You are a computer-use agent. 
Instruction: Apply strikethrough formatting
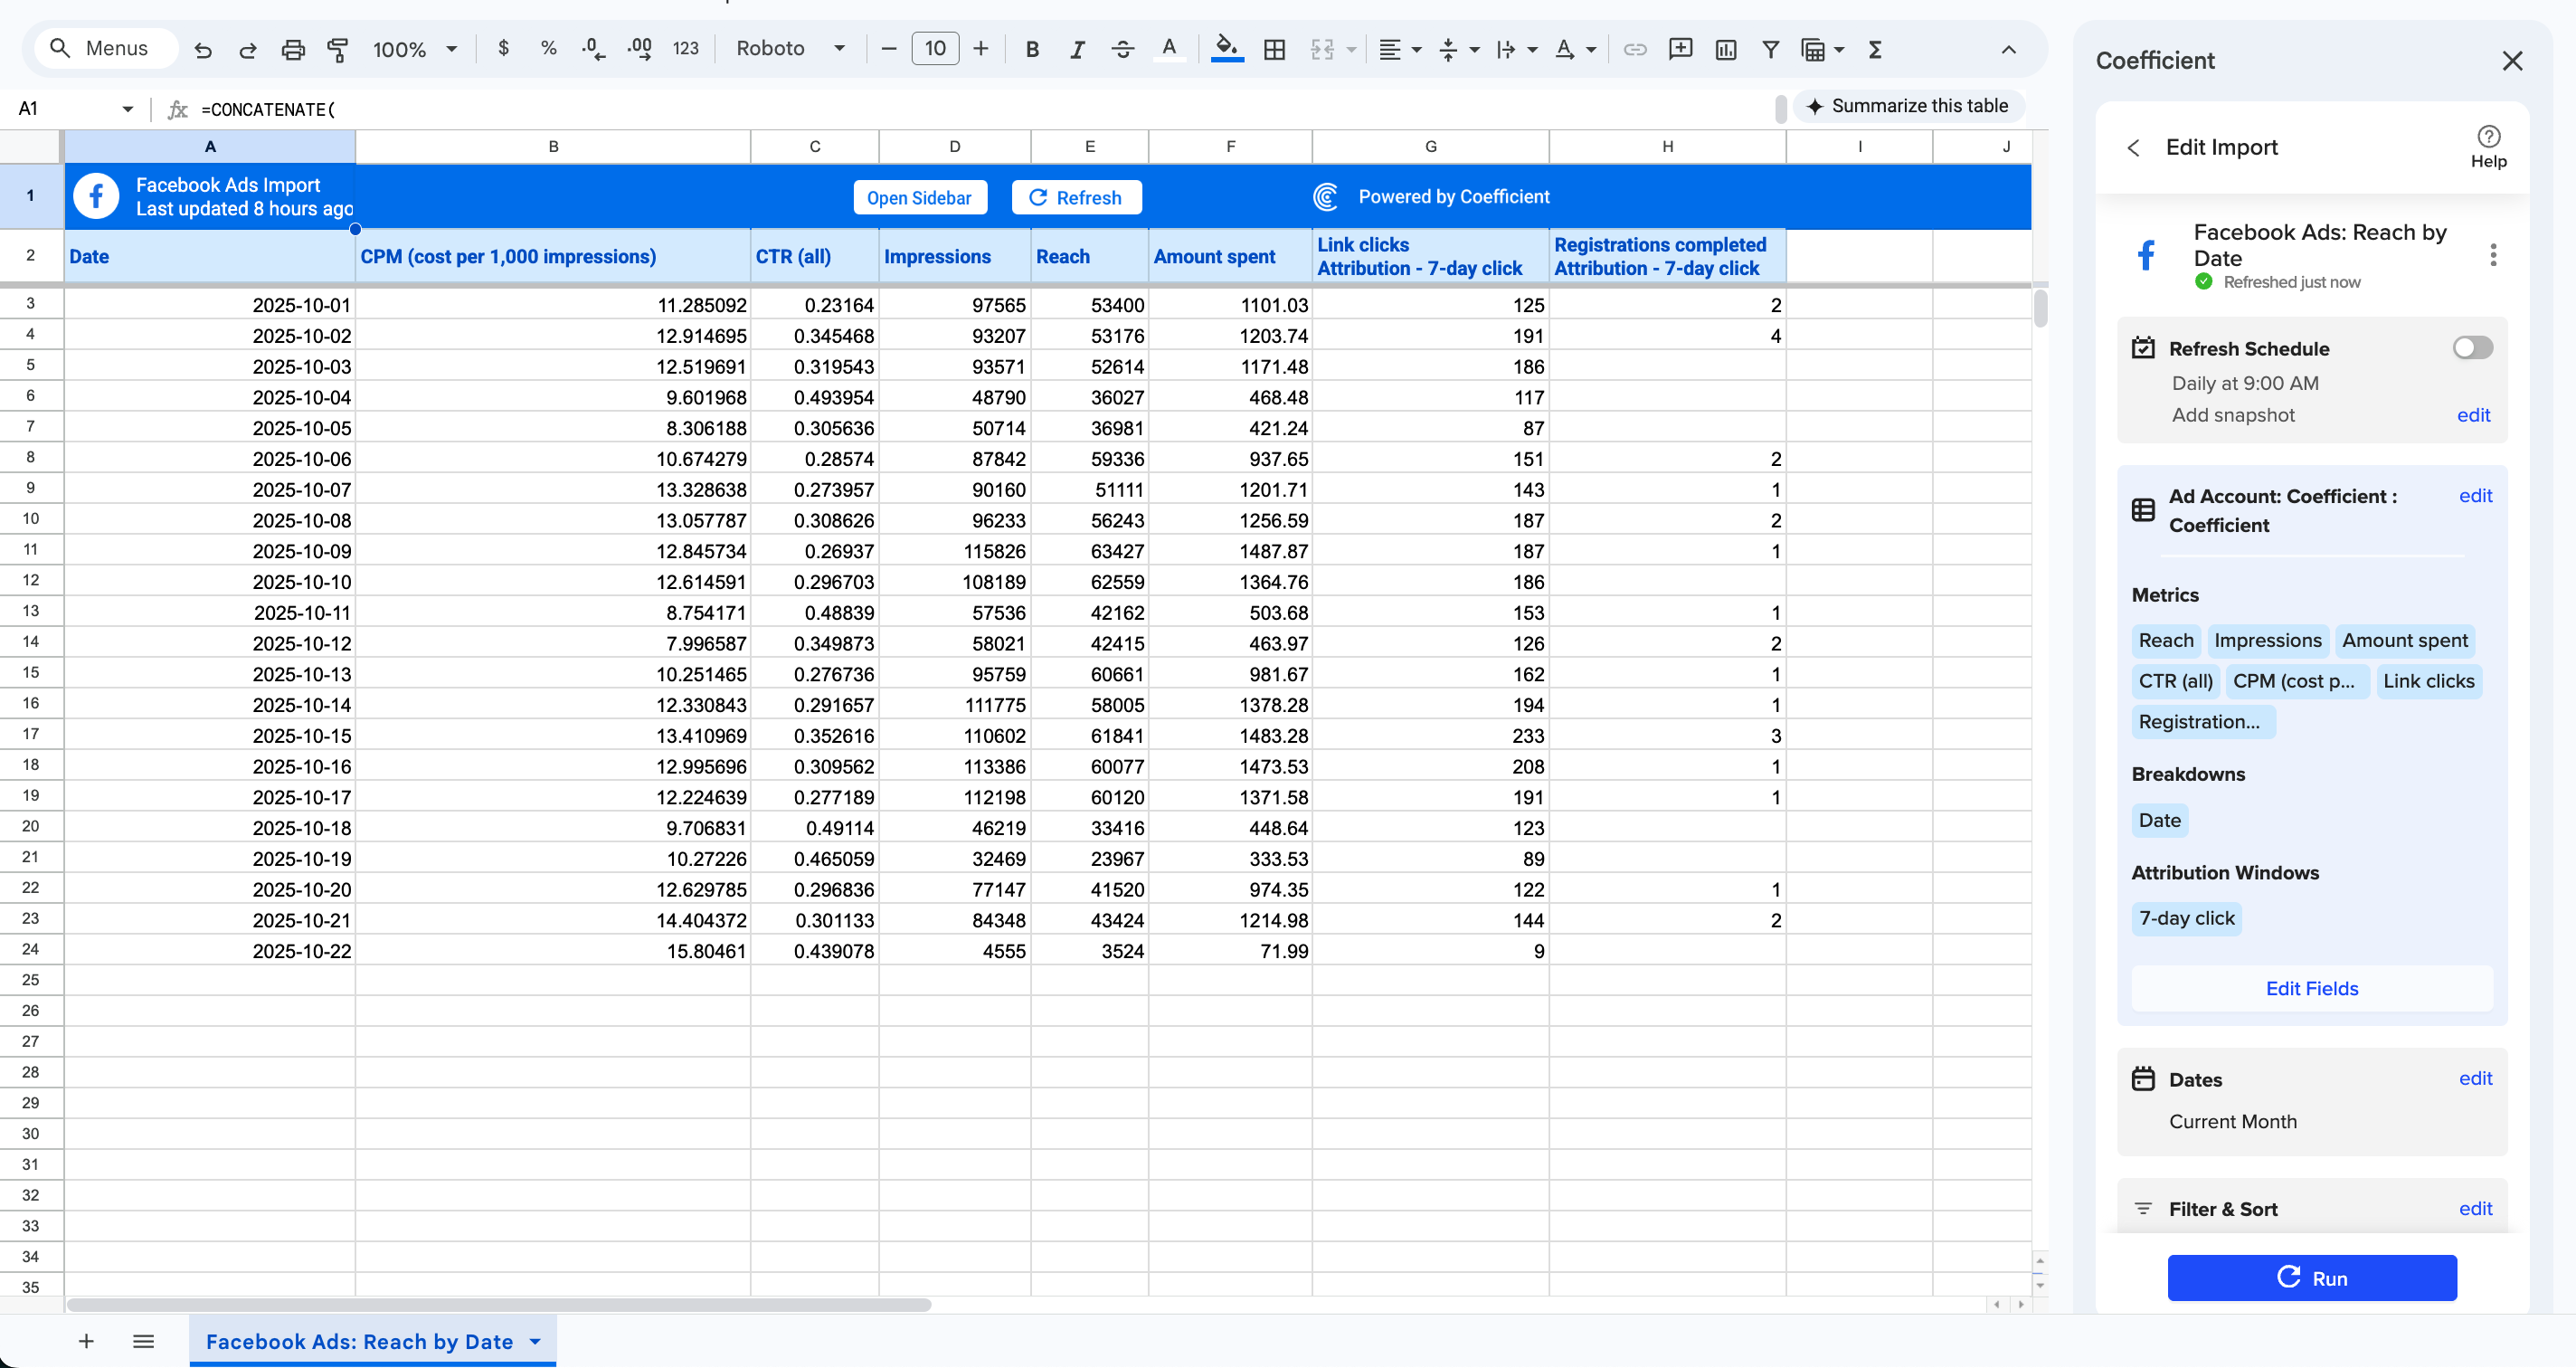click(1123, 48)
